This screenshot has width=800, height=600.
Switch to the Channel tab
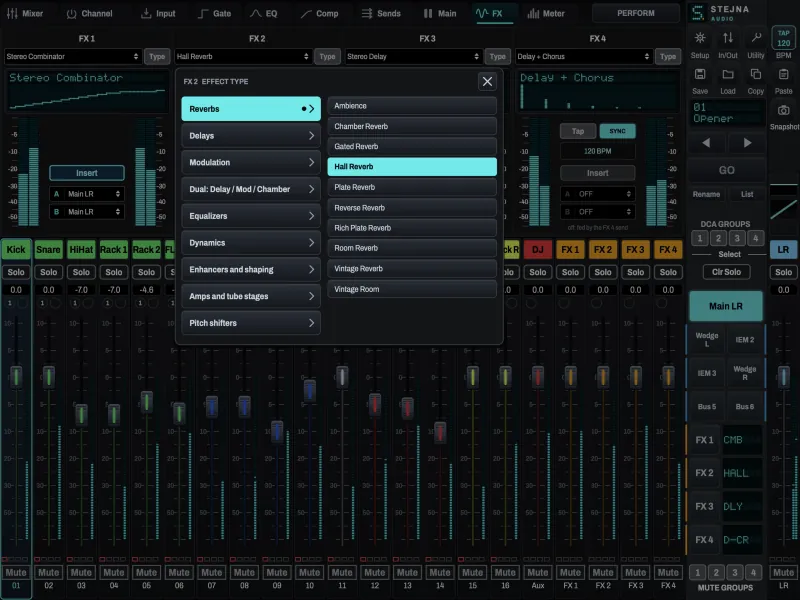89,13
